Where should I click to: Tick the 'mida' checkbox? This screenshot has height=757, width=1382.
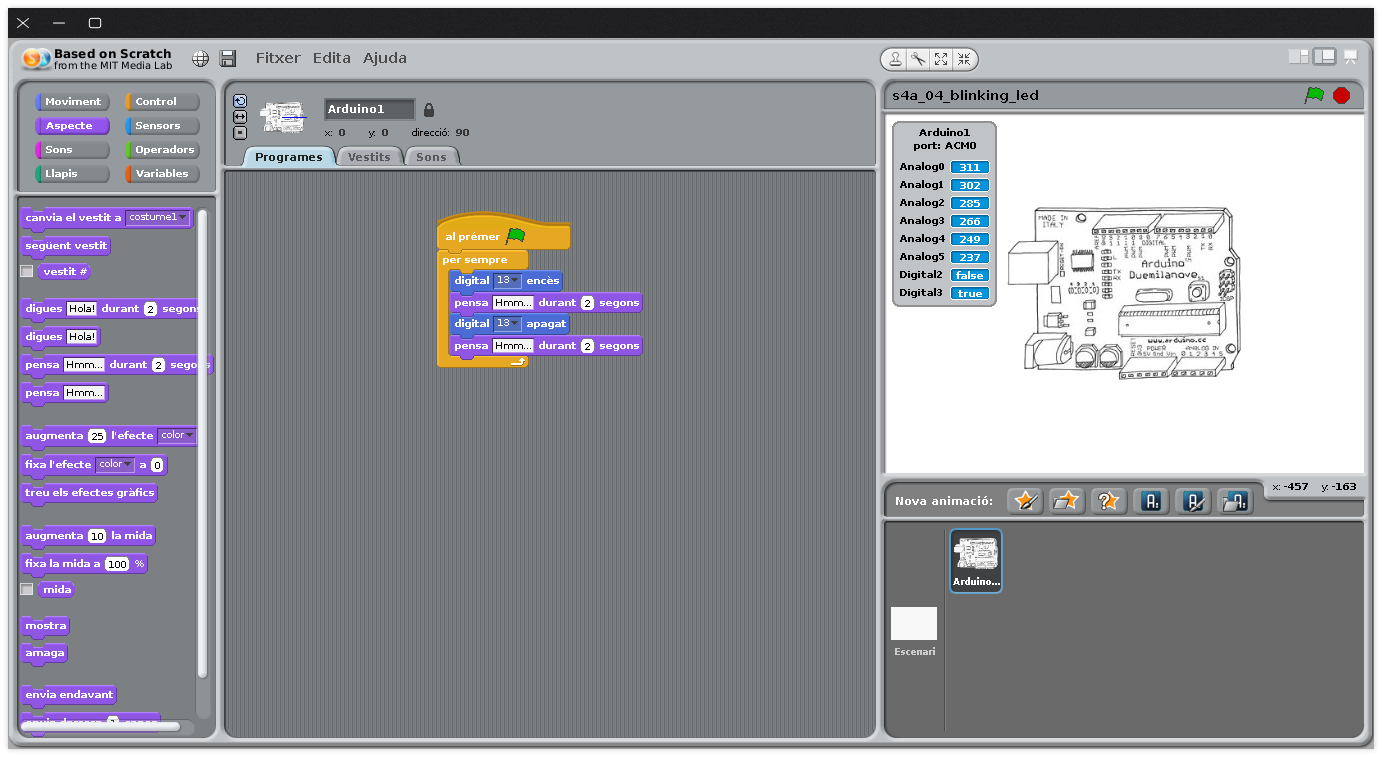click(27, 589)
